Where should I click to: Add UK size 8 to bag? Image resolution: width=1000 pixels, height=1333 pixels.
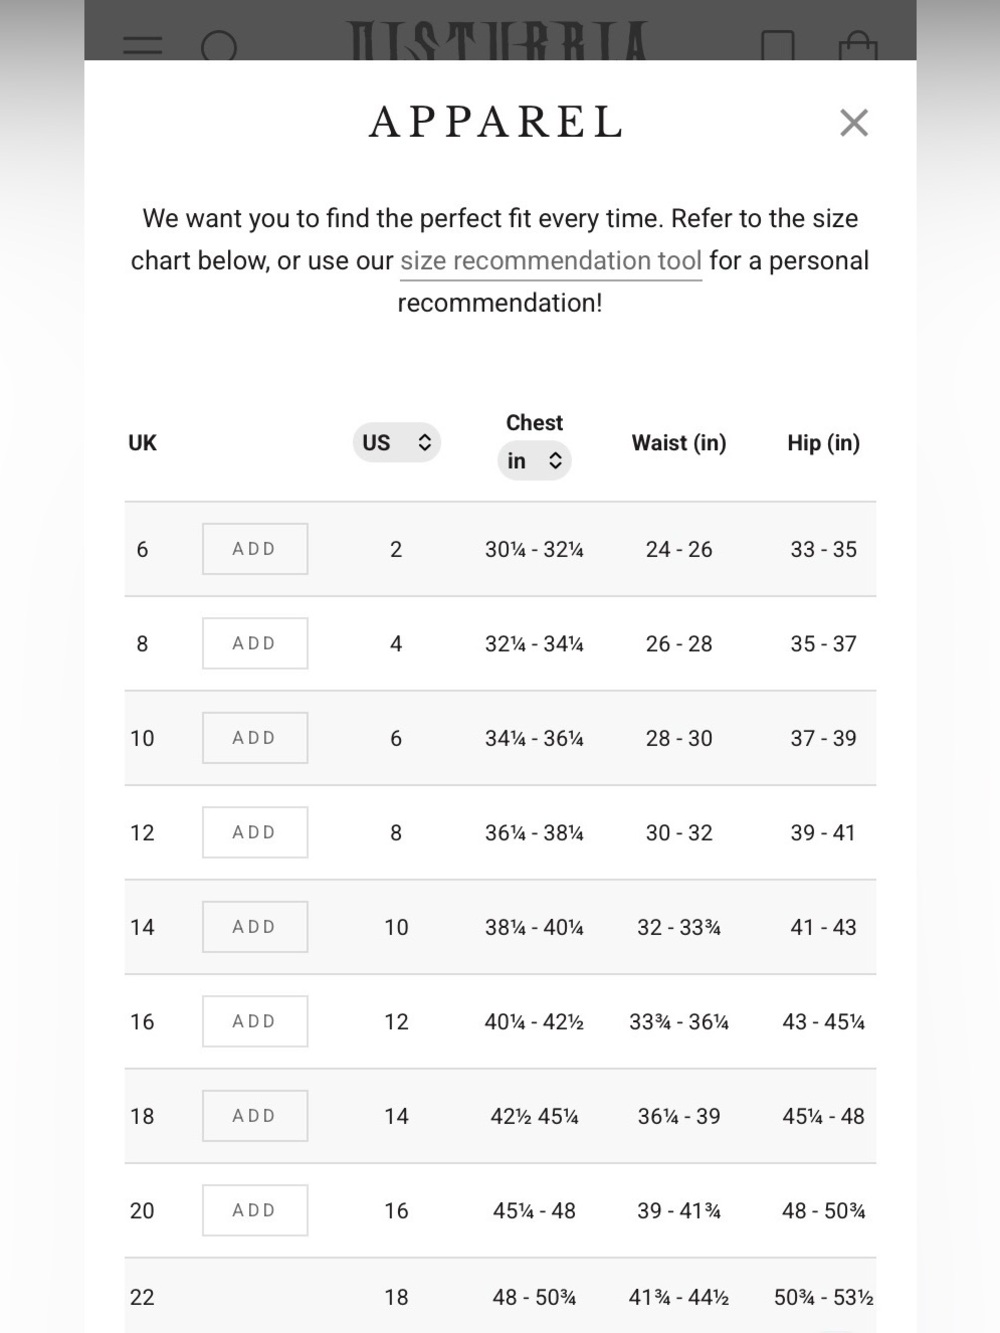(255, 643)
